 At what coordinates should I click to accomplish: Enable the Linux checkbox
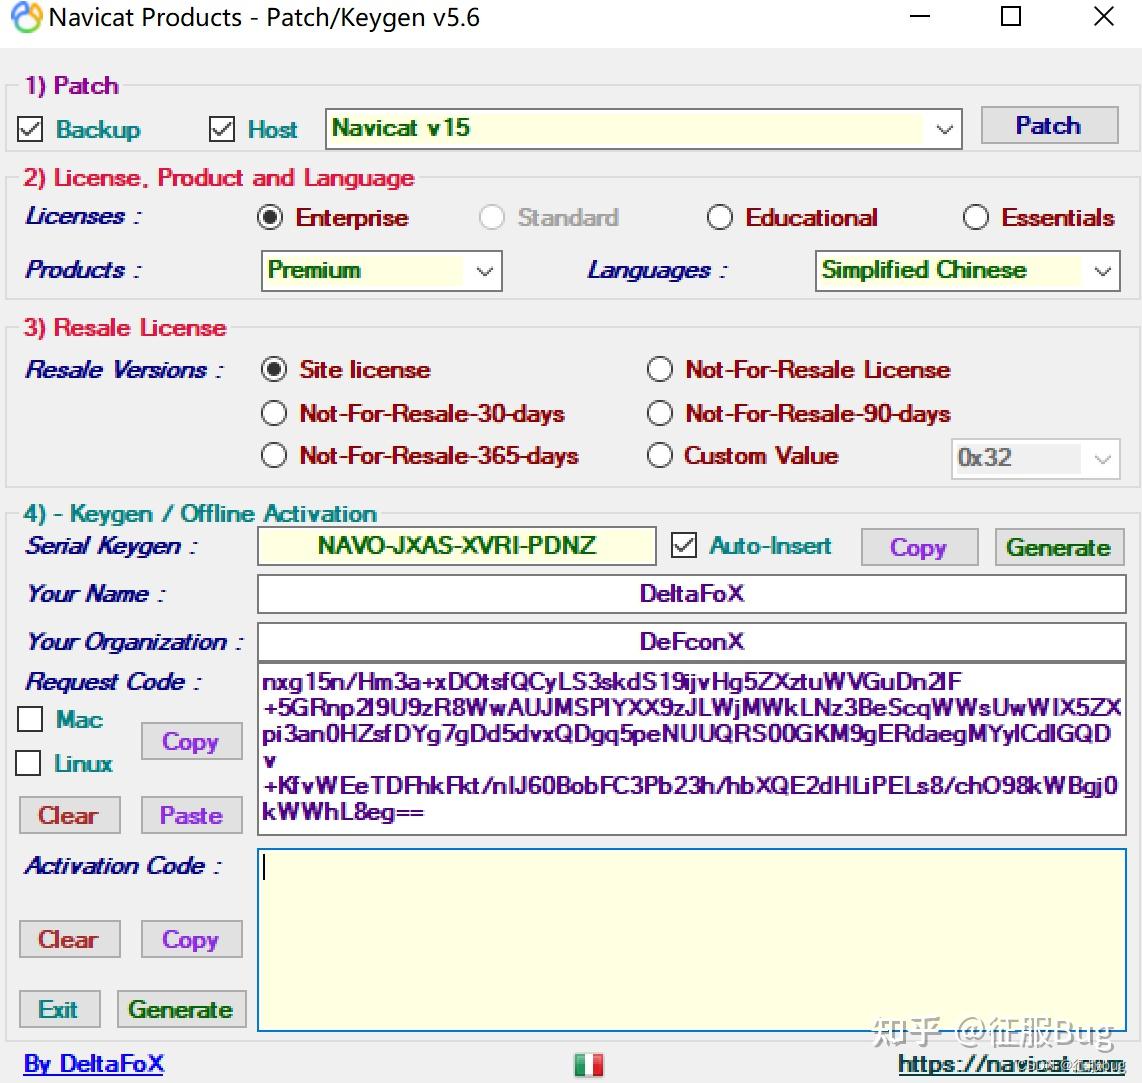click(x=28, y=763)
